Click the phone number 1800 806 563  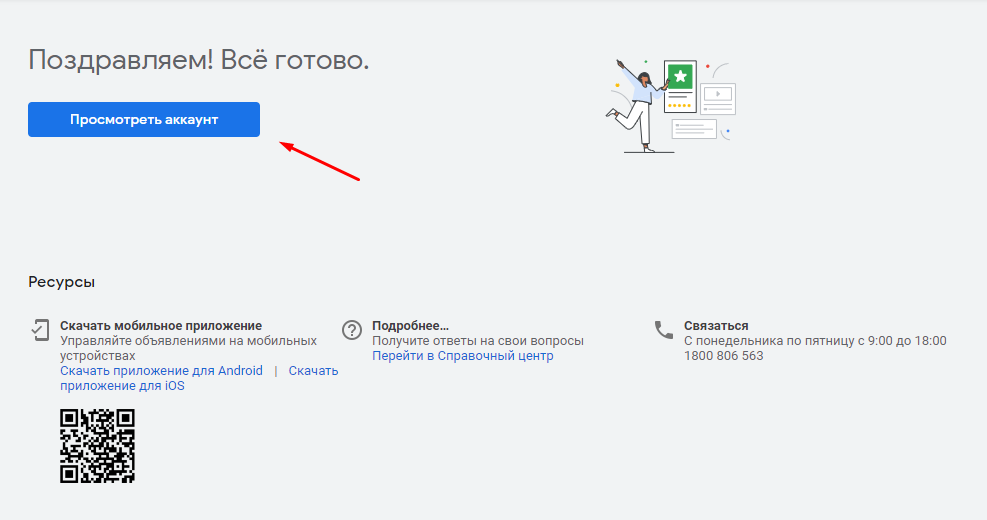[x=723, y=356]
